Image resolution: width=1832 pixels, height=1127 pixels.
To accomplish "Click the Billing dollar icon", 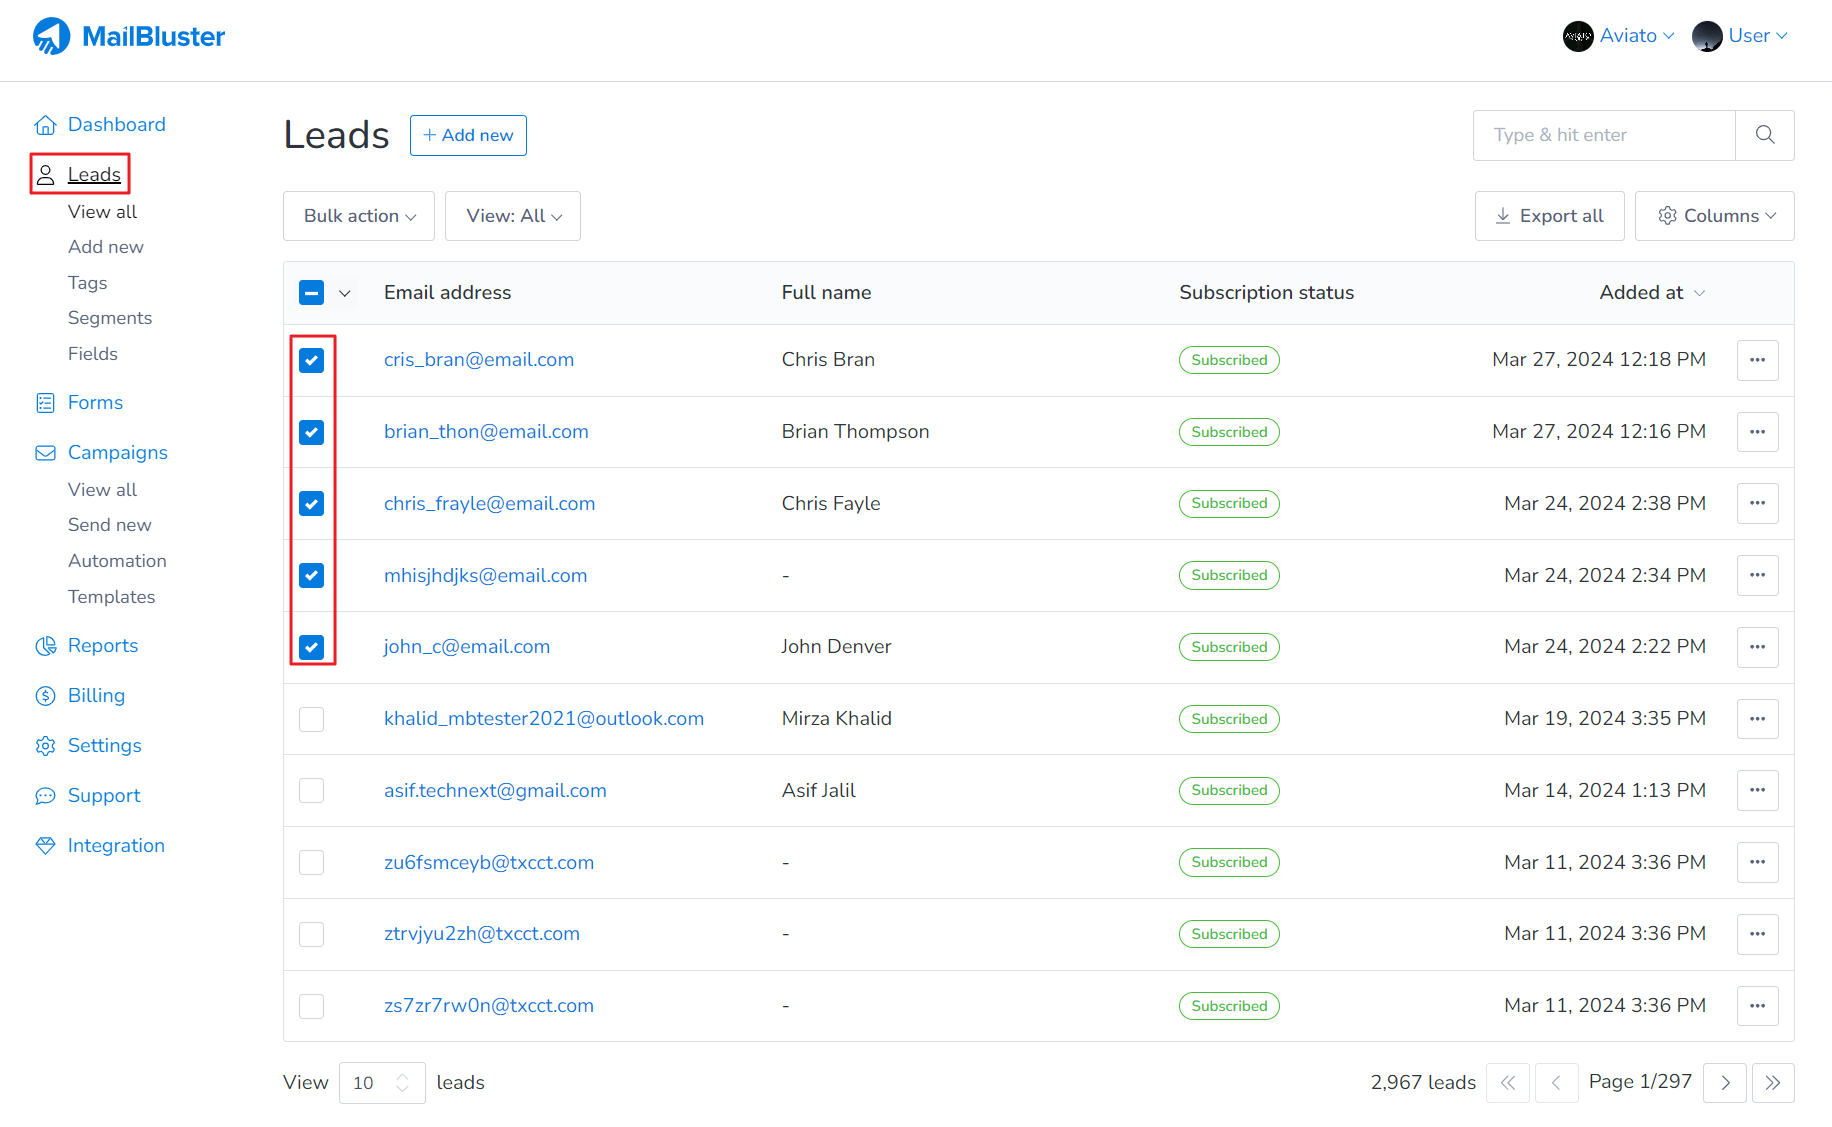I will click(x=45, y=696).
